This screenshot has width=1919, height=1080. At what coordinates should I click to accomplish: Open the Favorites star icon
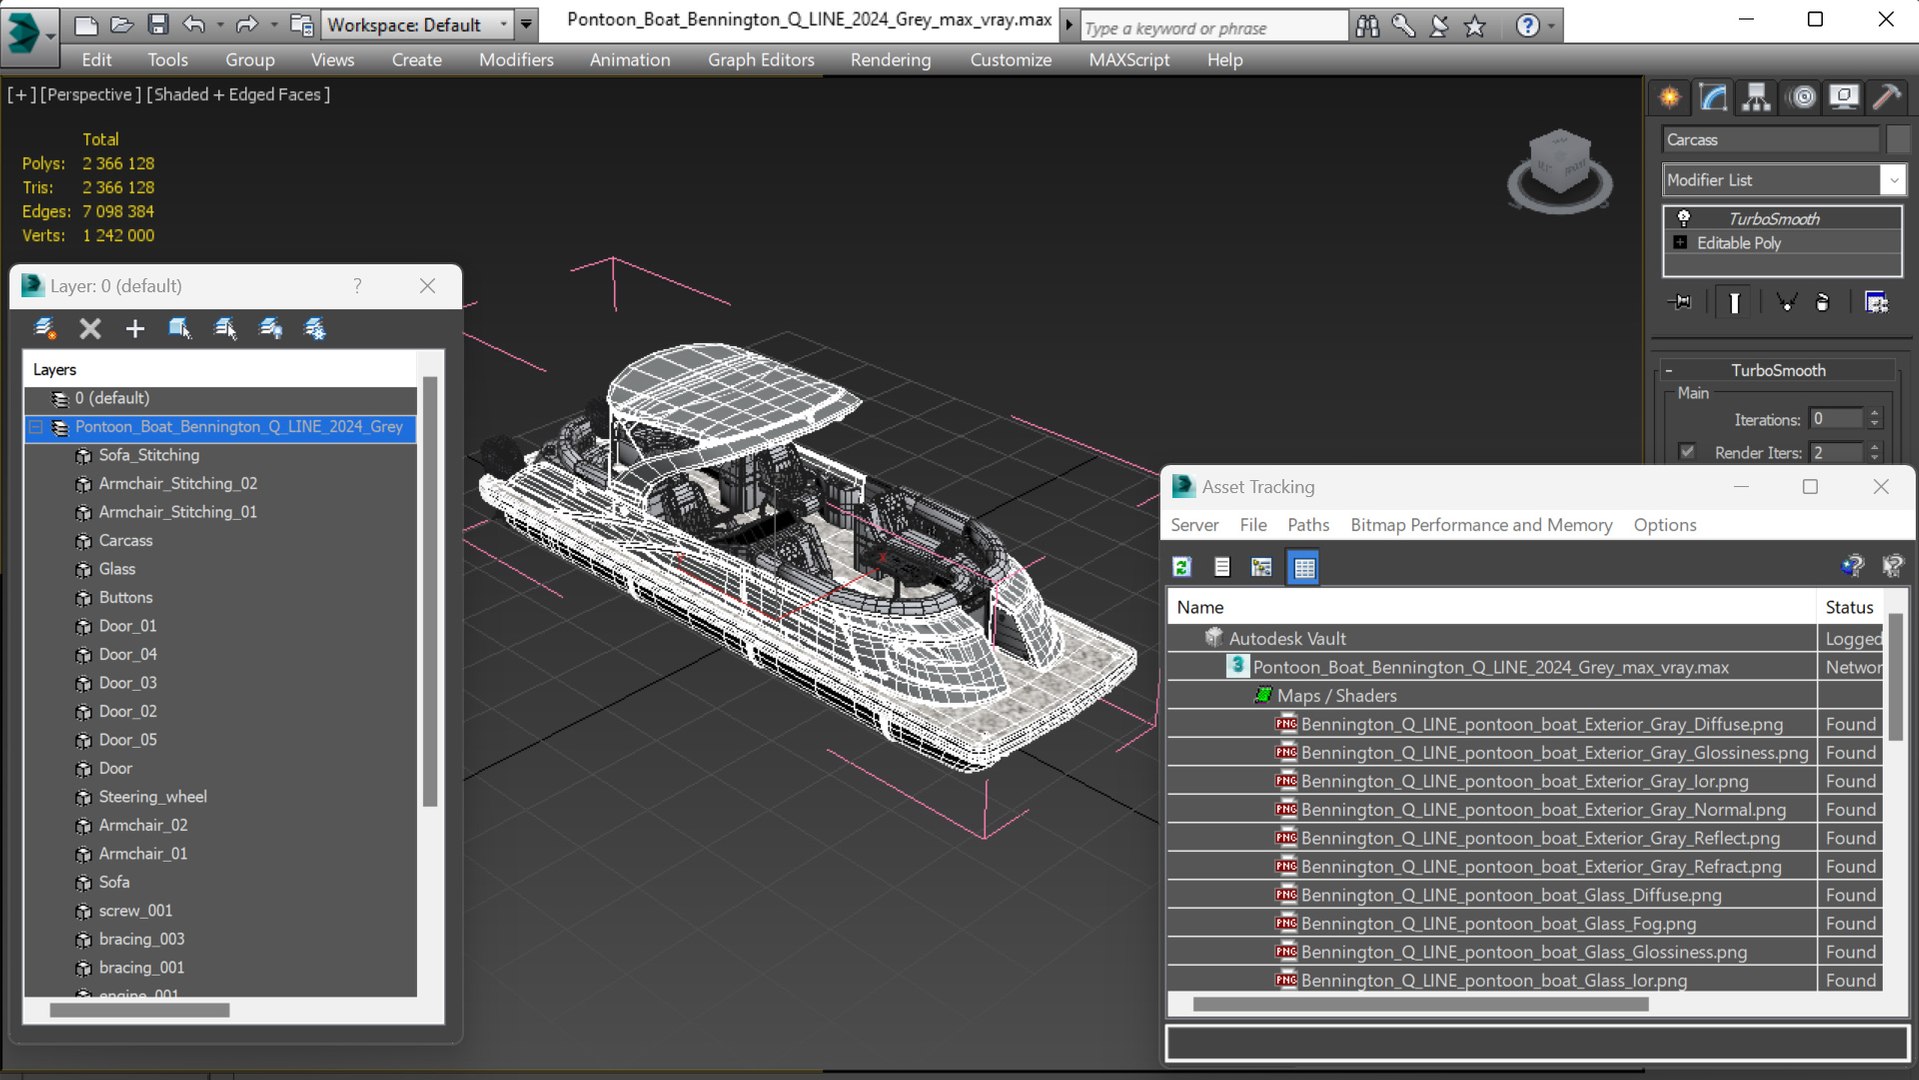coord(1475,26)
